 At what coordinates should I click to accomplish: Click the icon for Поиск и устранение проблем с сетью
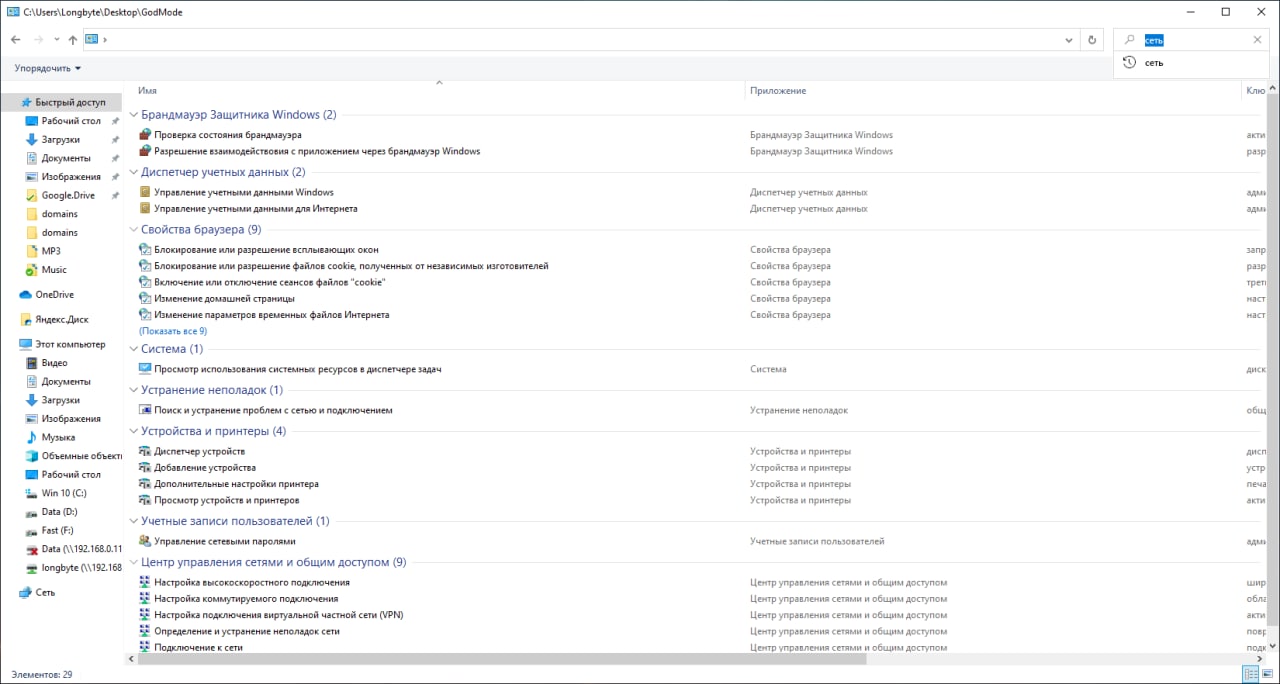145,410
